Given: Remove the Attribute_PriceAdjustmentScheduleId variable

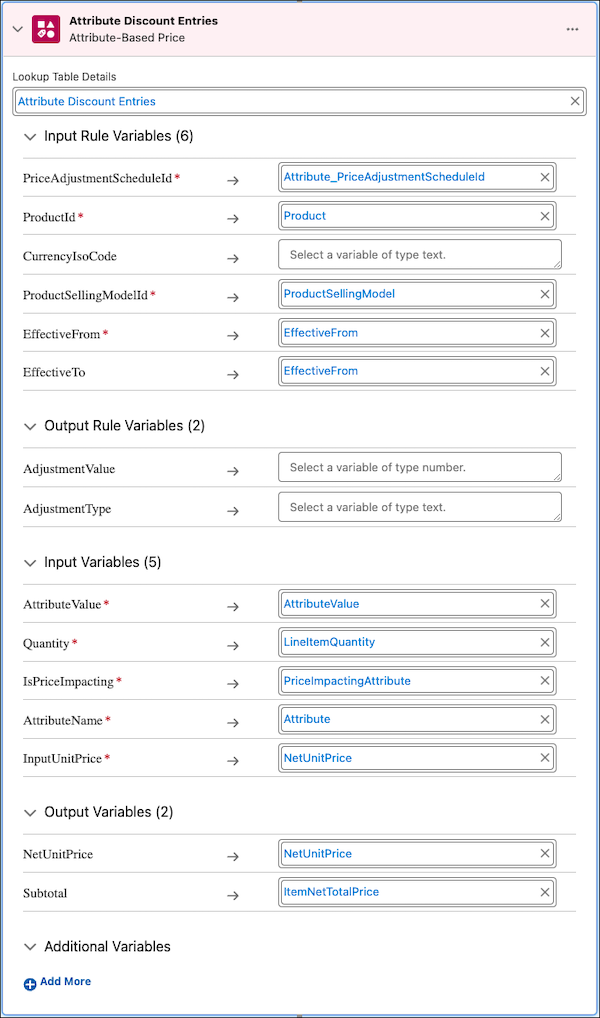Looking at the screenshot, I should click(545, 178).
